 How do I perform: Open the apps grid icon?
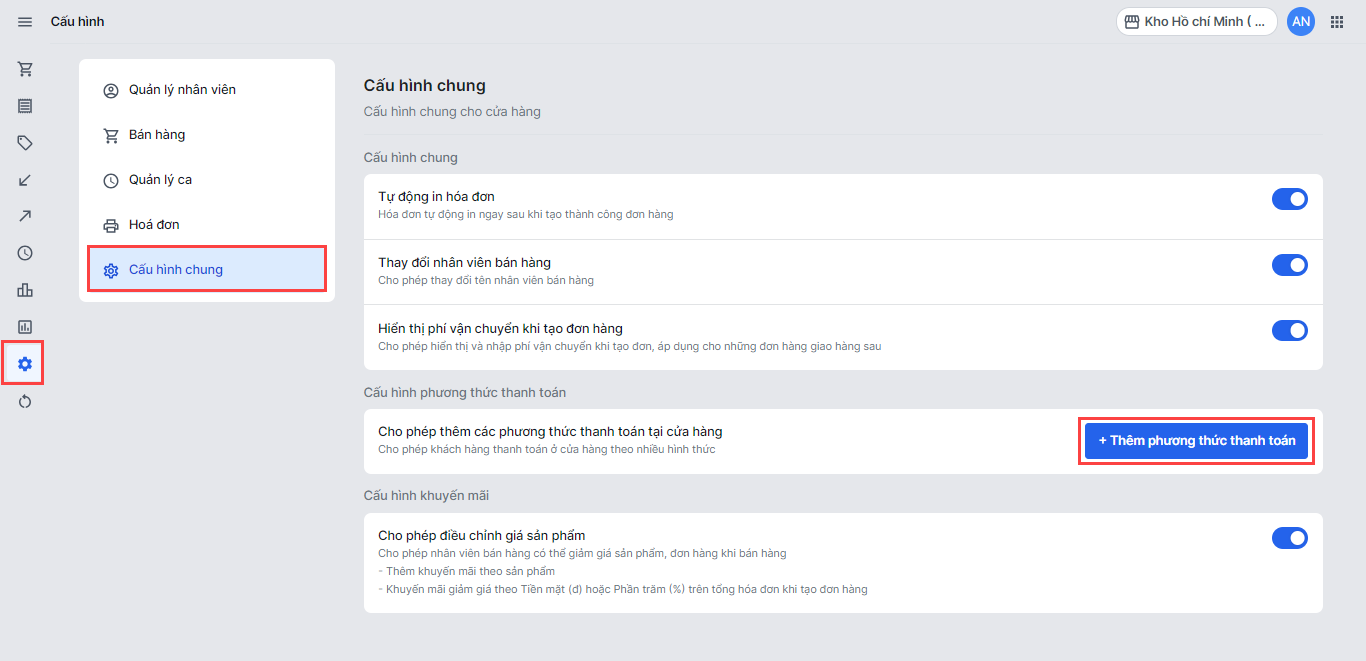tap(1337, 22)
